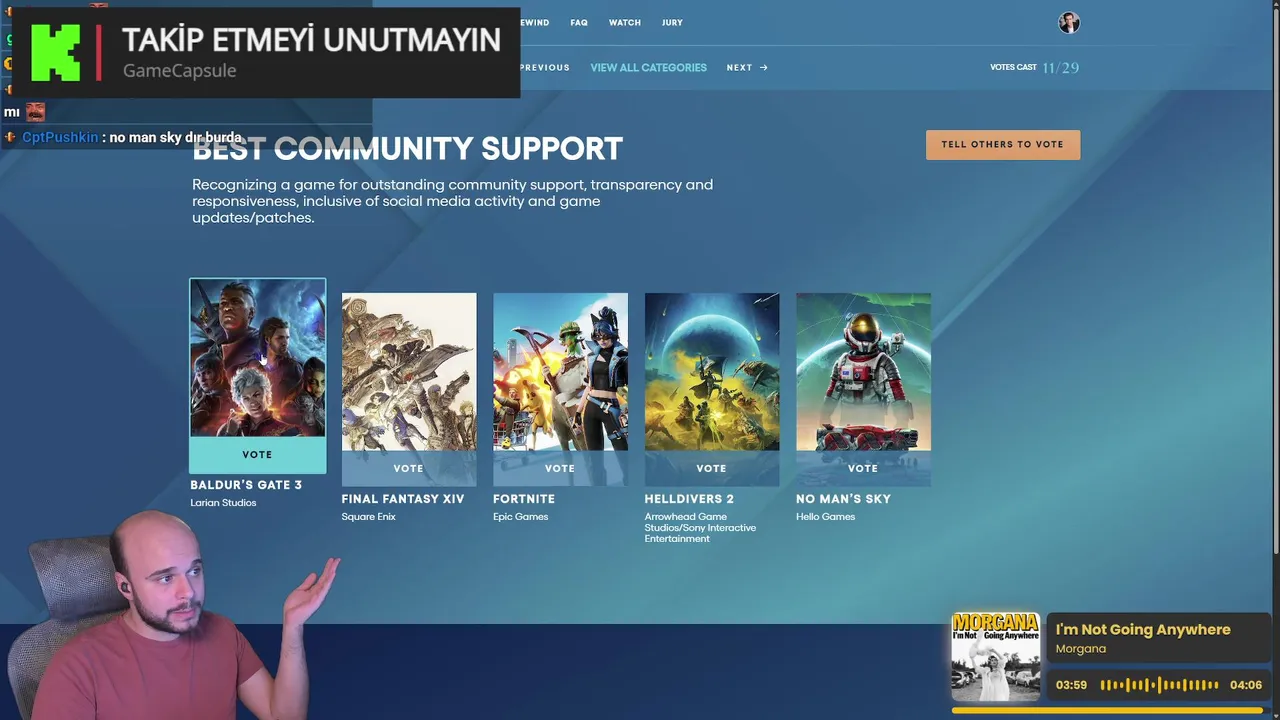Vote for Helldivers 2
1280x720 pixels.
712,468
